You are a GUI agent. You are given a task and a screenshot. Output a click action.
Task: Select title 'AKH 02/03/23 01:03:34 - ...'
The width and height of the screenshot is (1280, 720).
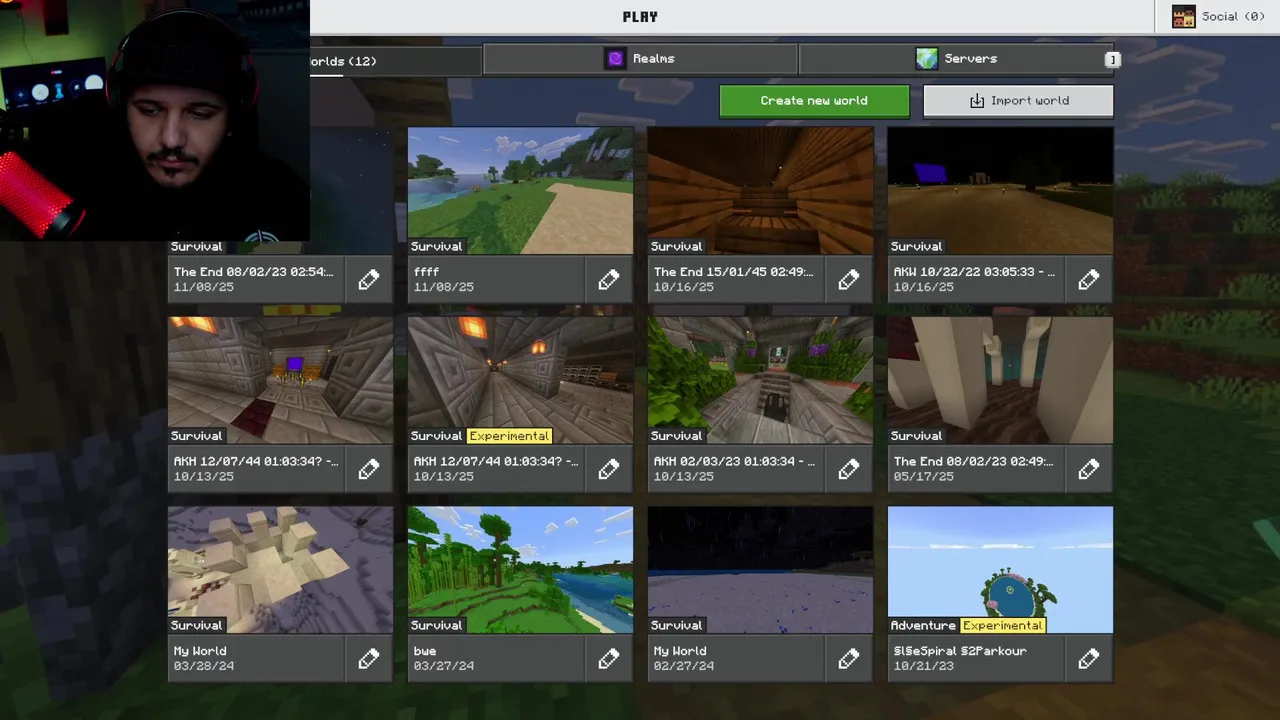734,461
